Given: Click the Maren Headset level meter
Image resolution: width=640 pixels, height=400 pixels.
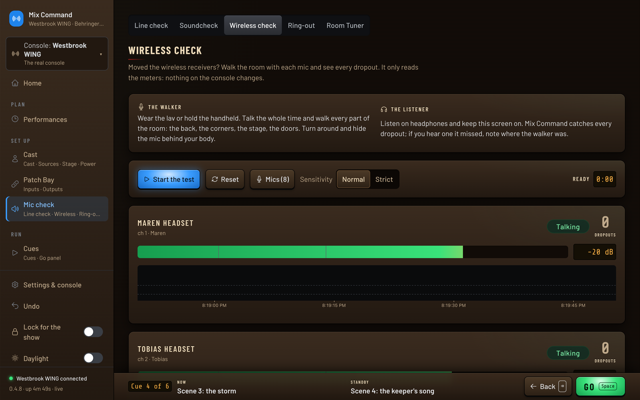Looking at the screenshot, I should click(353, 252).
